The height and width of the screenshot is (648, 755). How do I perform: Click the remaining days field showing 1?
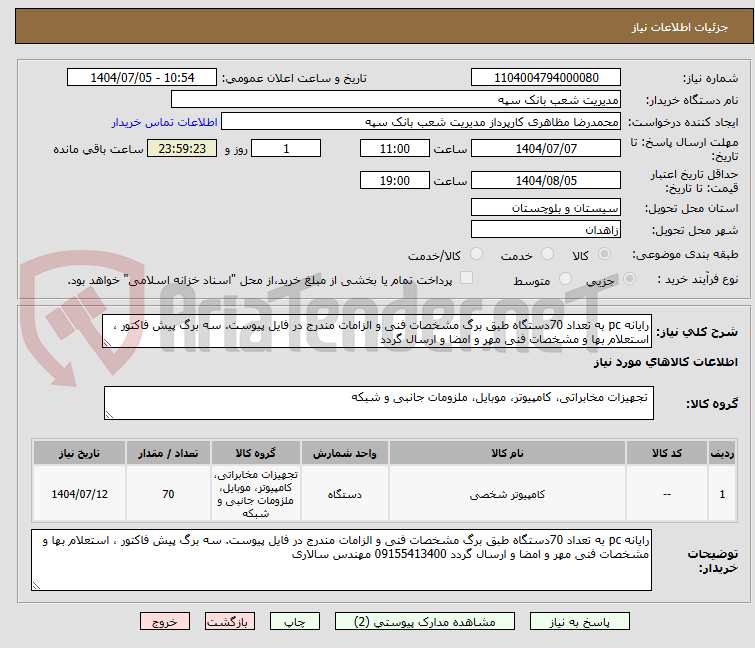click(286, 148)
